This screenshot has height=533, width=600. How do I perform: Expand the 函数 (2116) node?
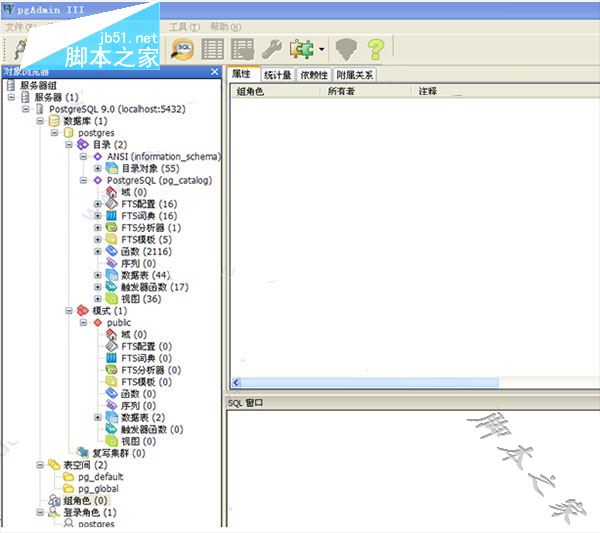click(98, 251)
